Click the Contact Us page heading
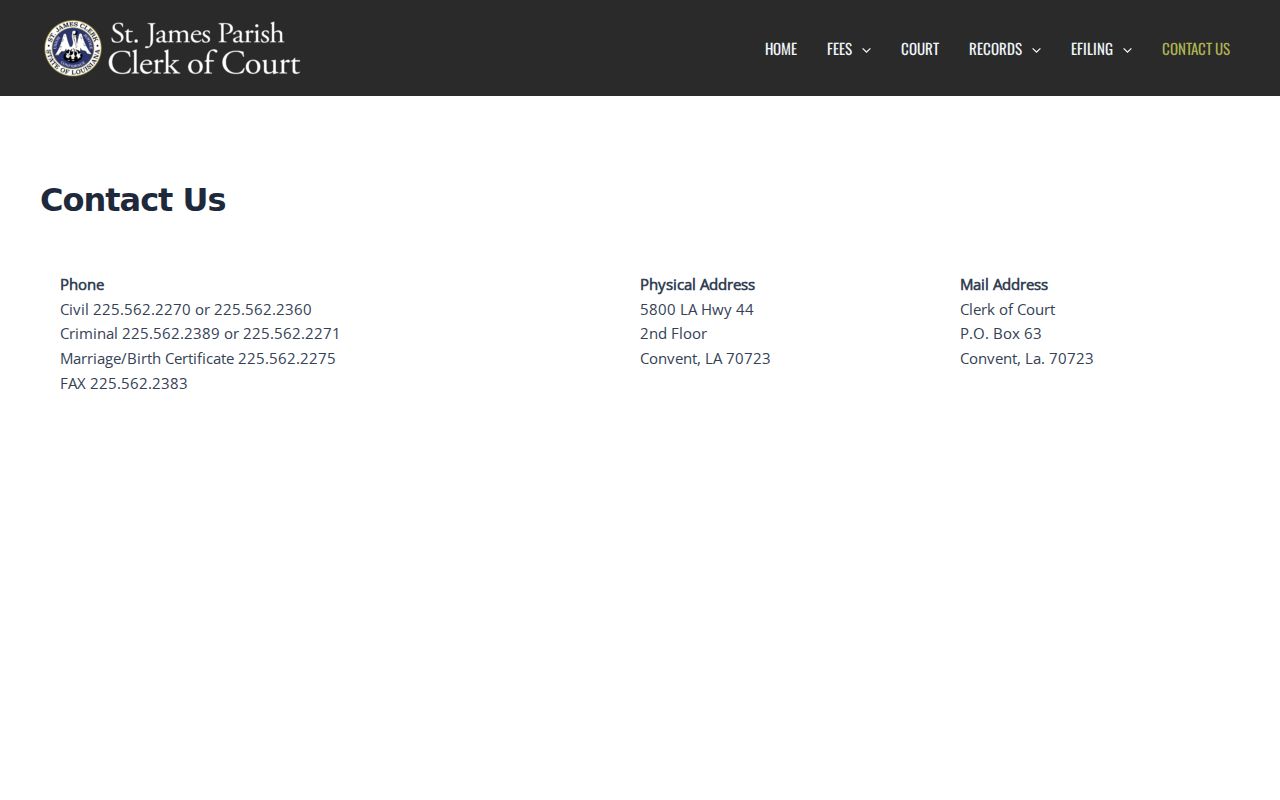The image size is (1280, 800). (133, 200)
